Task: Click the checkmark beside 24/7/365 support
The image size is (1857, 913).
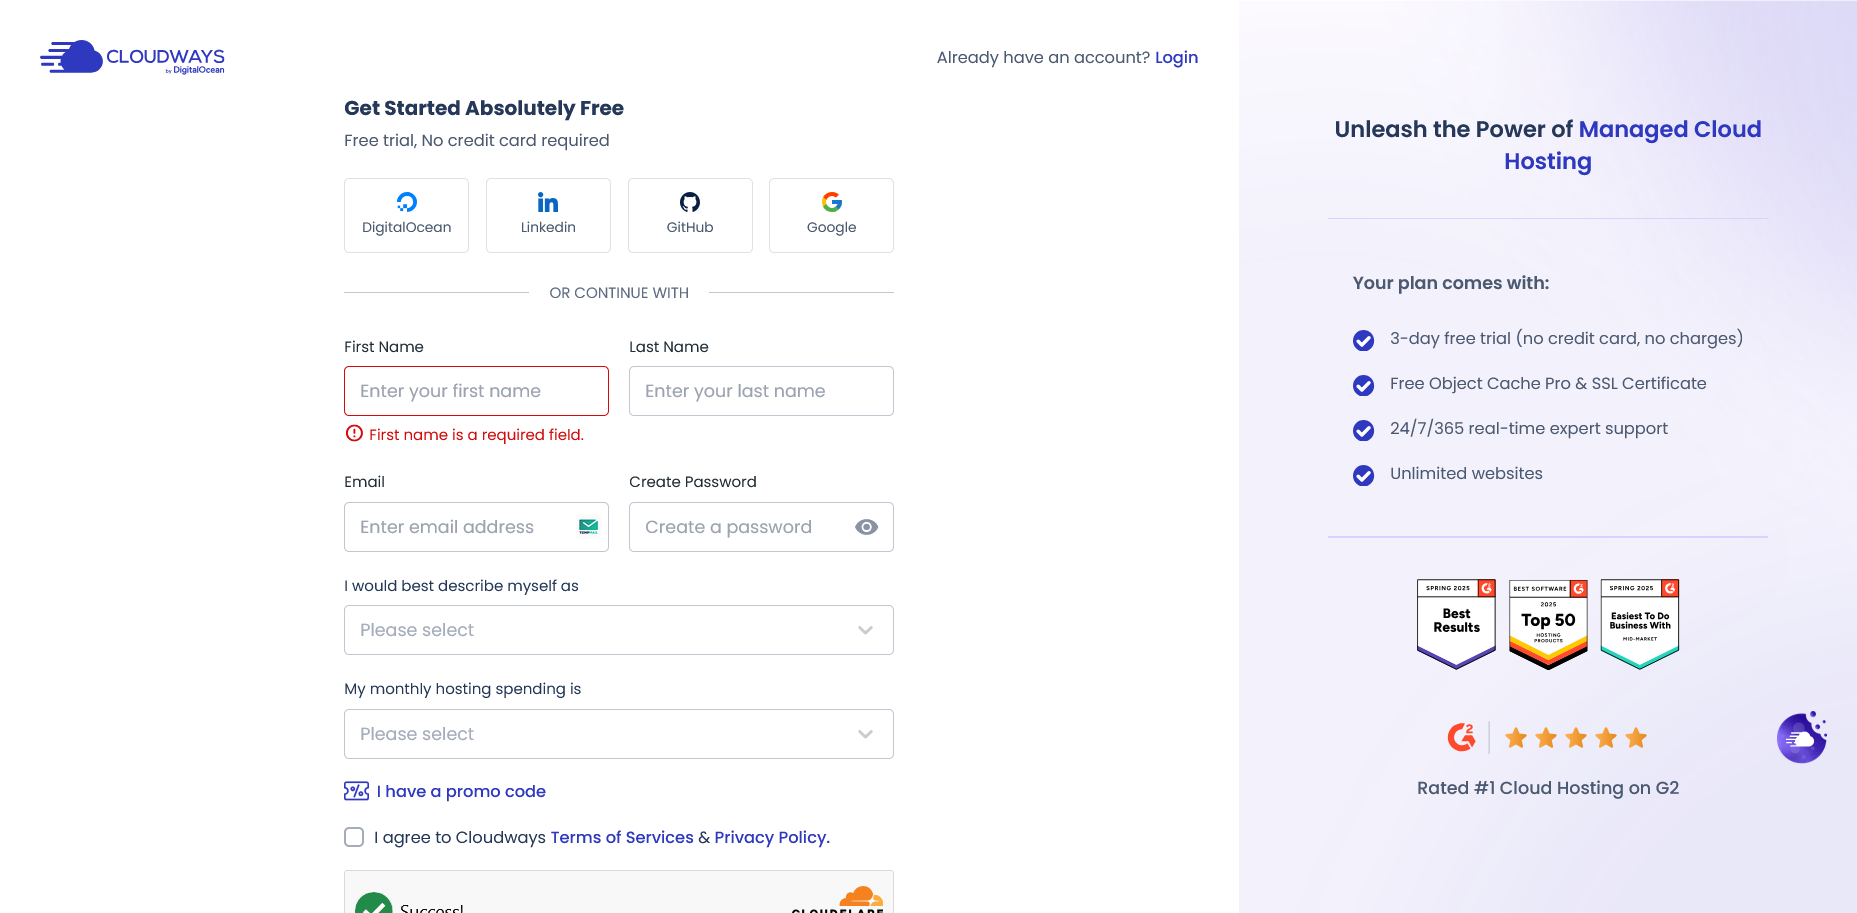Action: click(1363, 430)
